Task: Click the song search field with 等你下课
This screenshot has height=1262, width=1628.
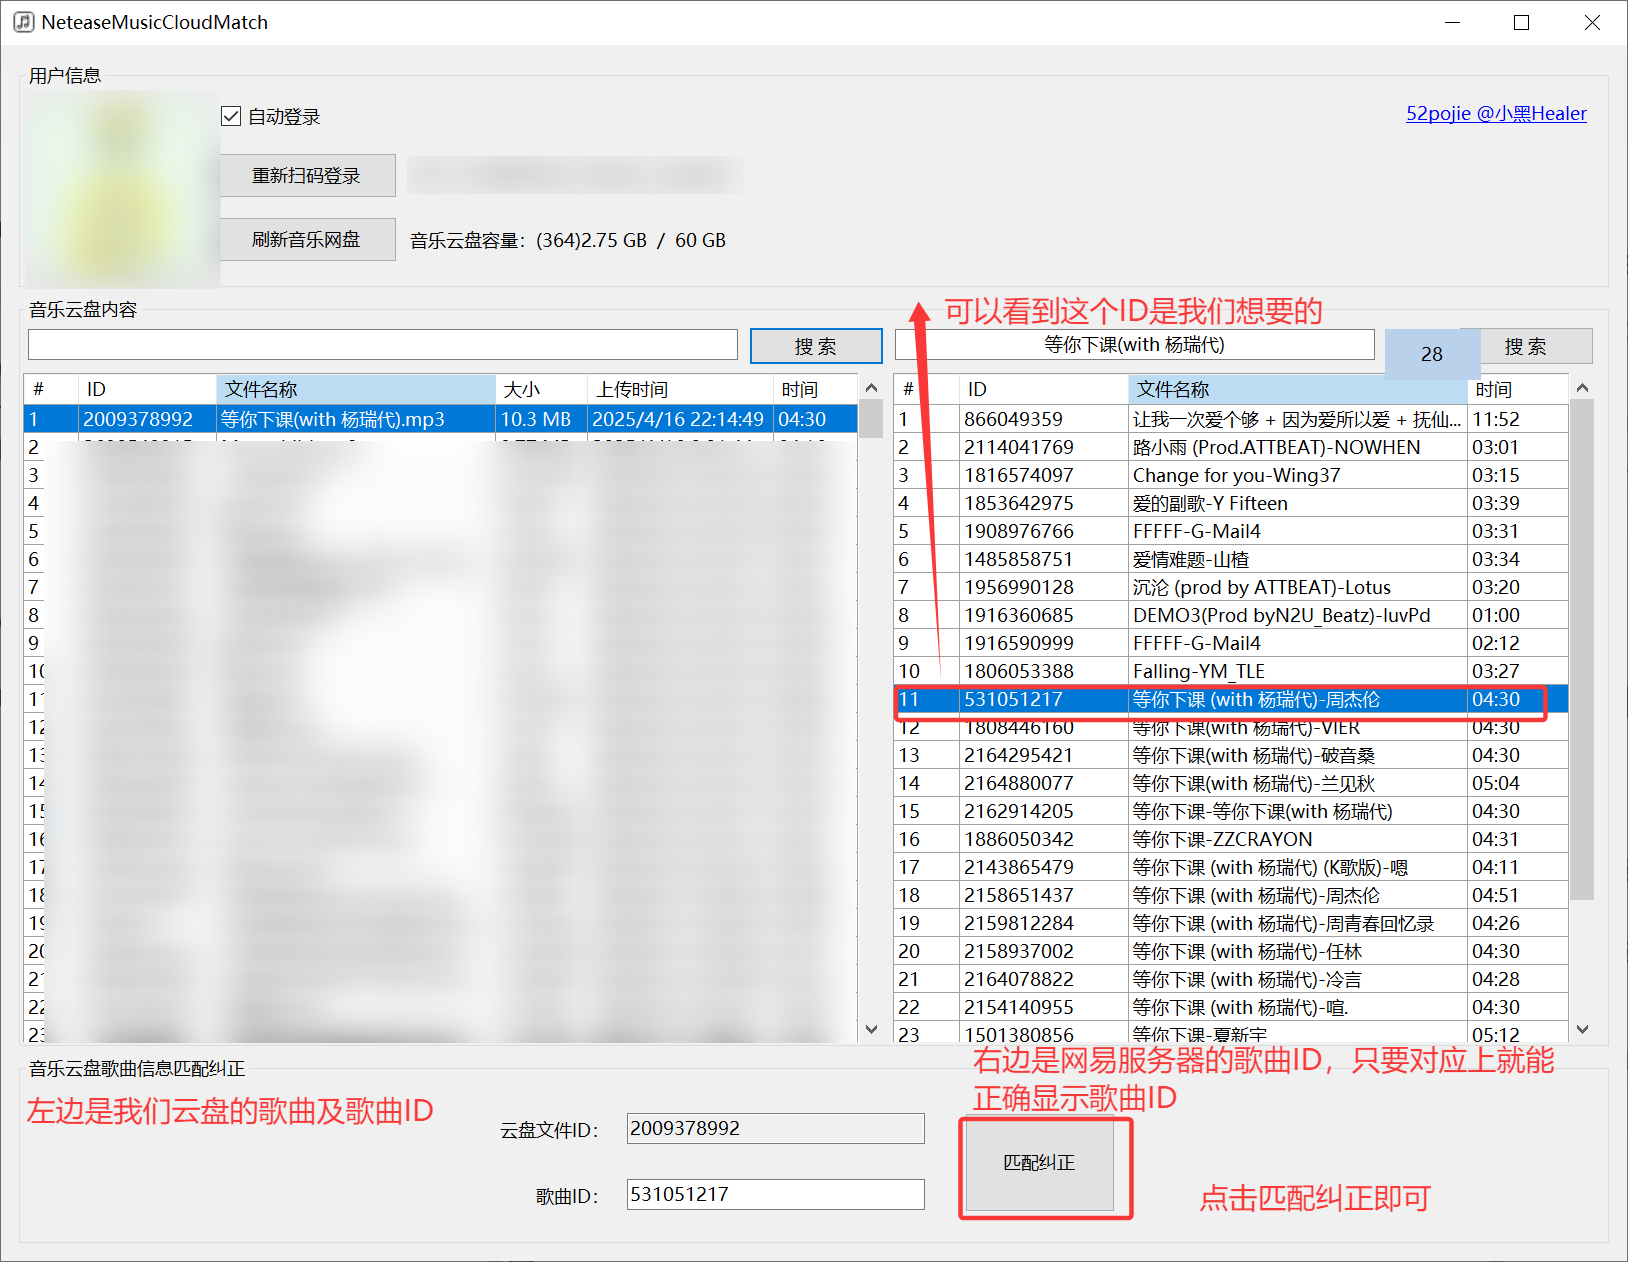Action: point(1134,344)
